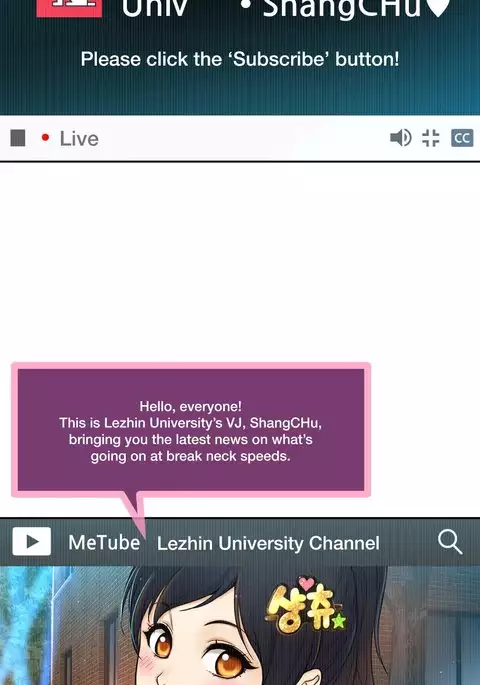Toggle closed captions with the CC button
This screenshot has width=480, height=685.
coord(462,138)
